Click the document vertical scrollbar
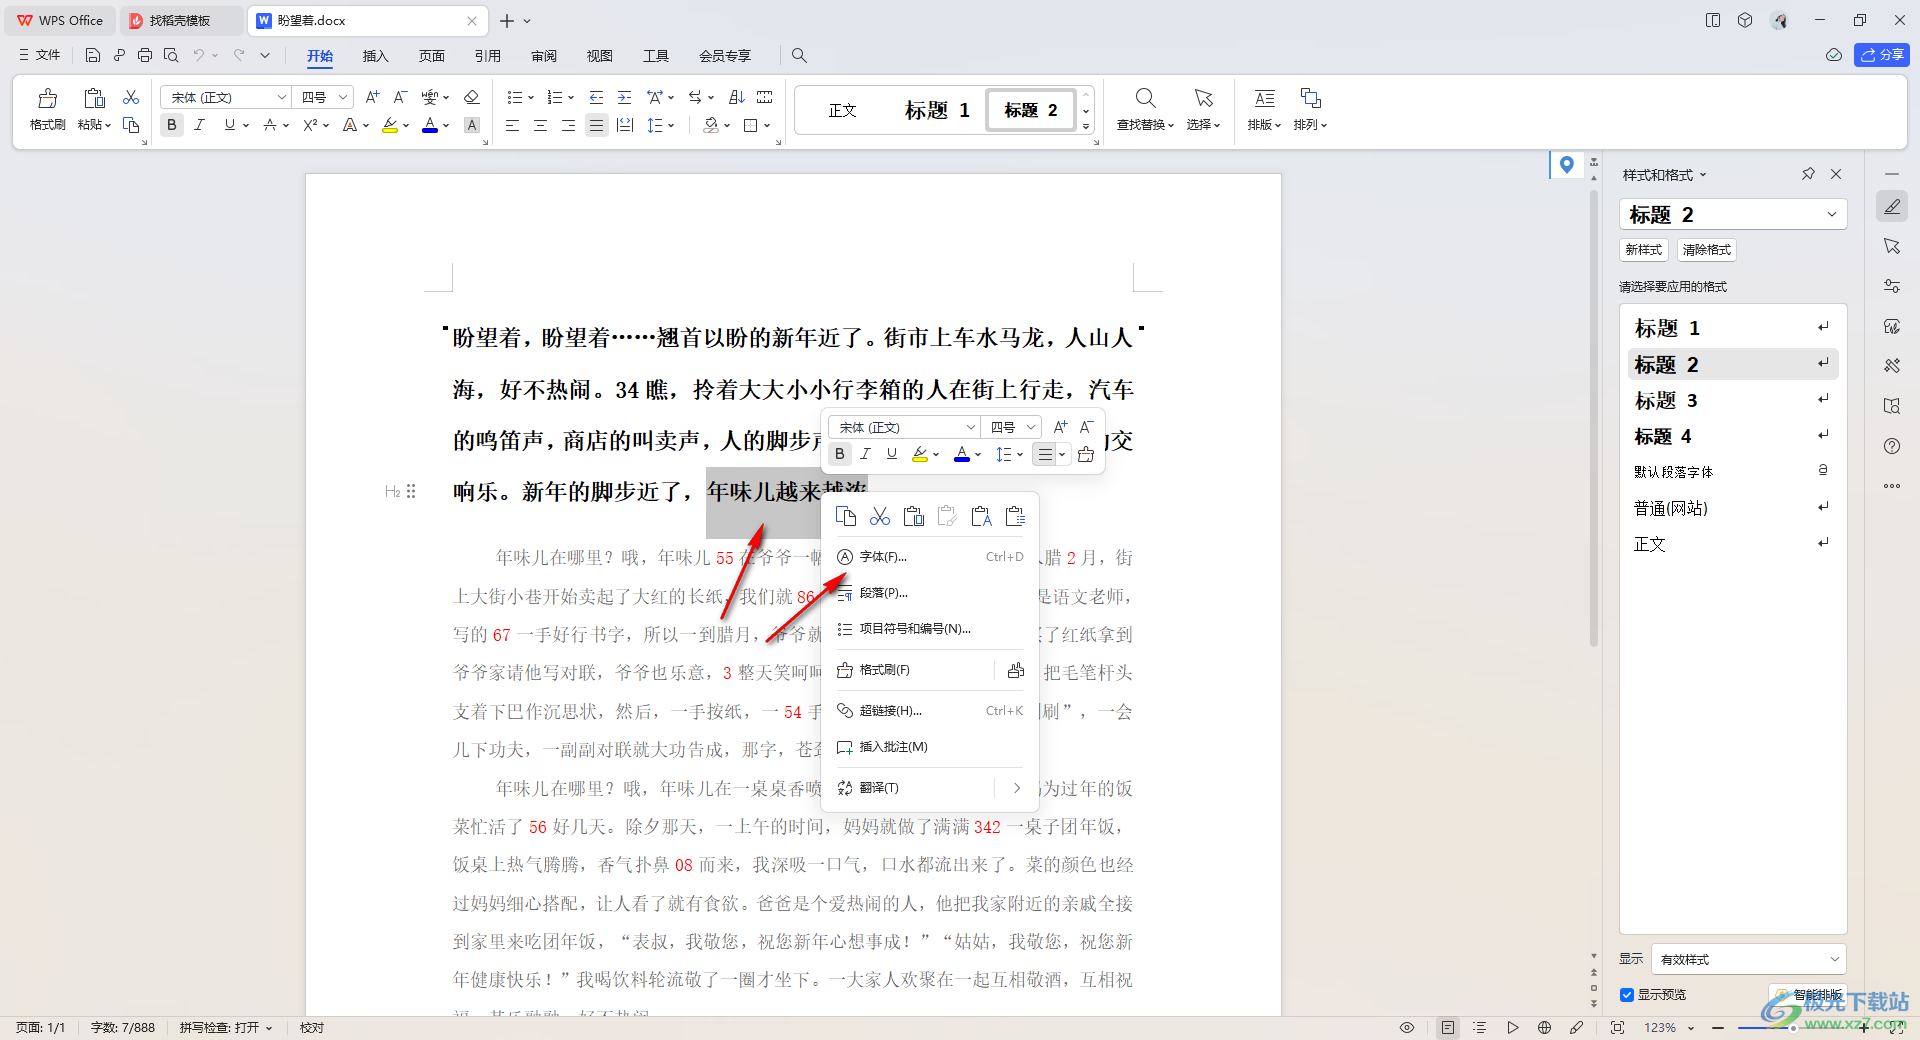Viewport: 1920px width, 1040px height. tap(1594, 420)
